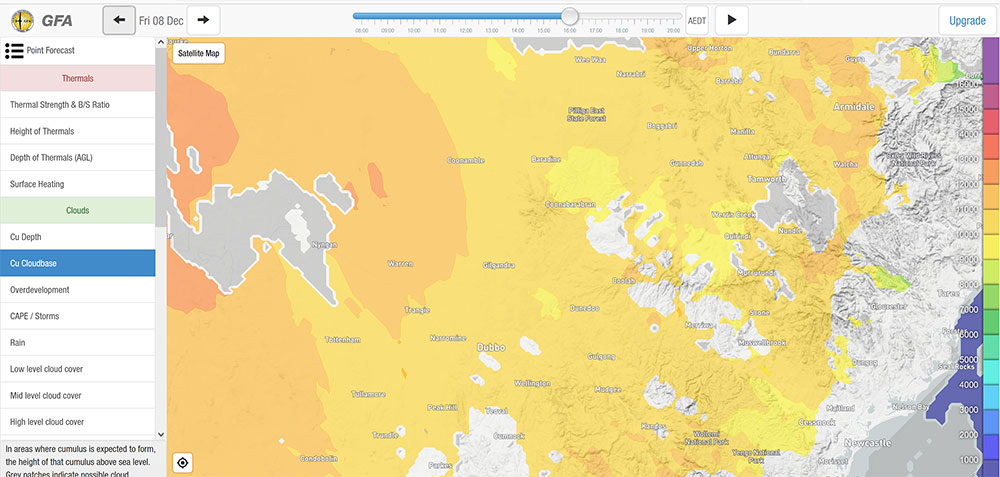1000x477 pixels.
Task: Select Thermal Strength & B/S Ratio layer
Action: tap(77, 105)
